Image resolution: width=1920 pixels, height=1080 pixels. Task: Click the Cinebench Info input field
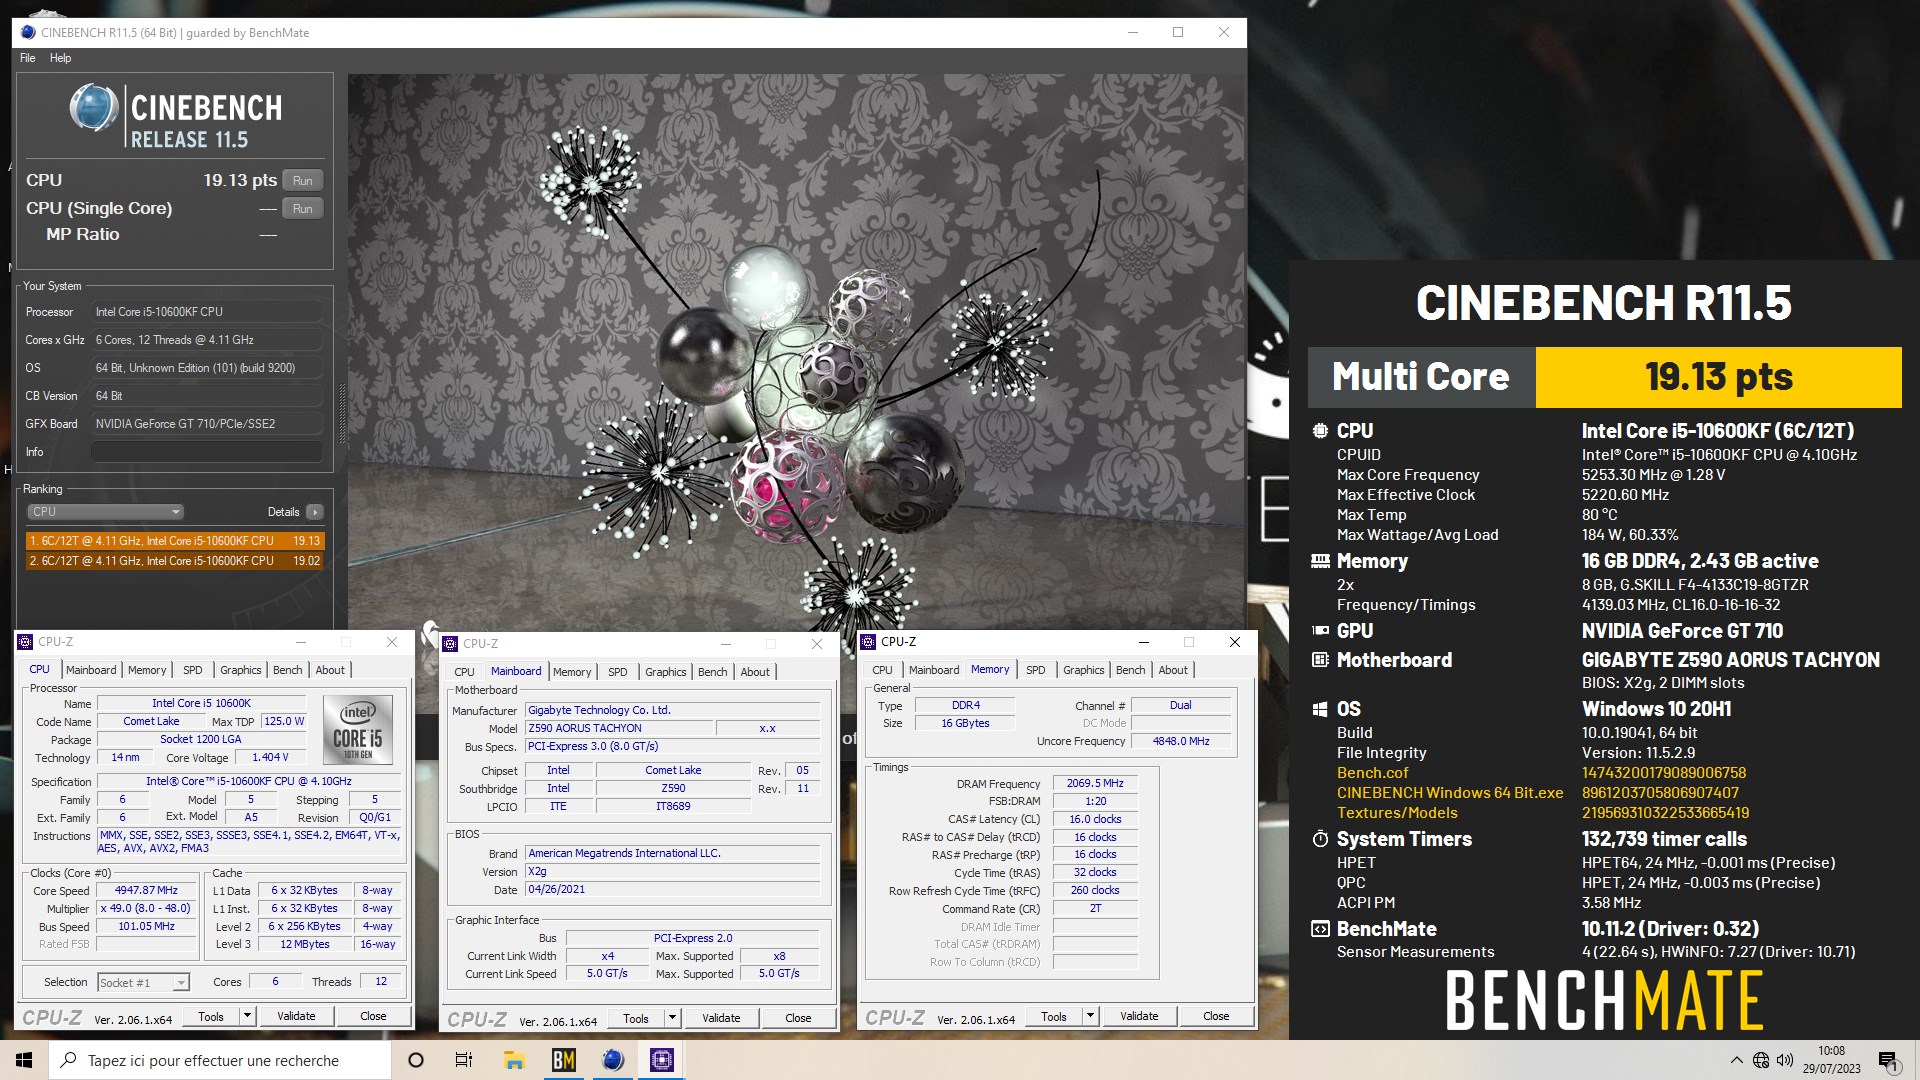click(x=207, y=452)
